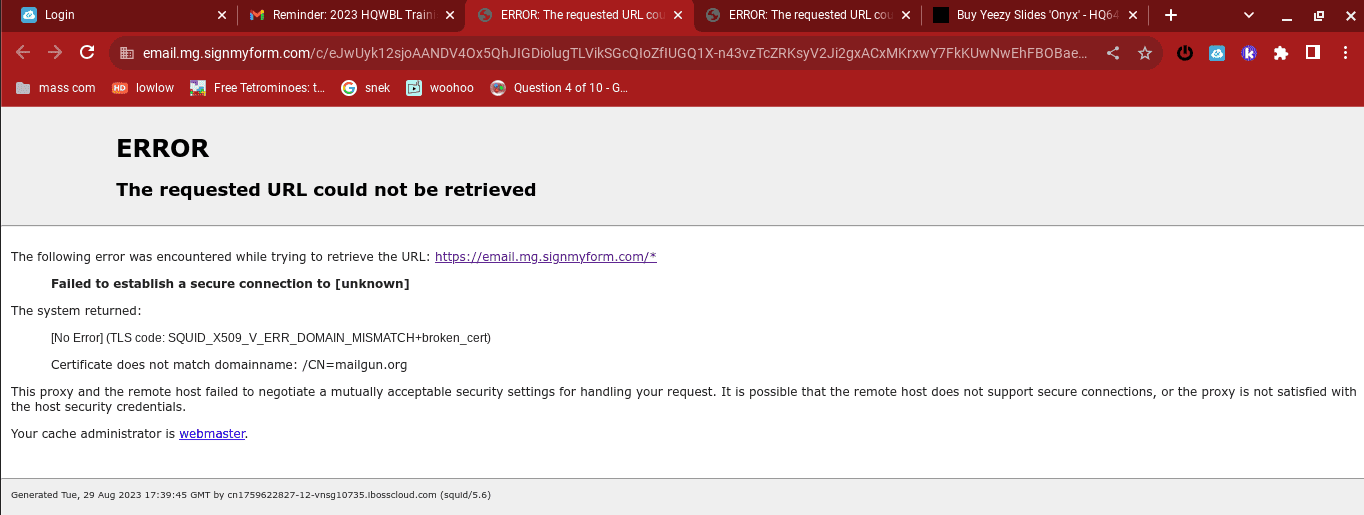
Task: Click the browser back arrow
Action: pos(23,53)
